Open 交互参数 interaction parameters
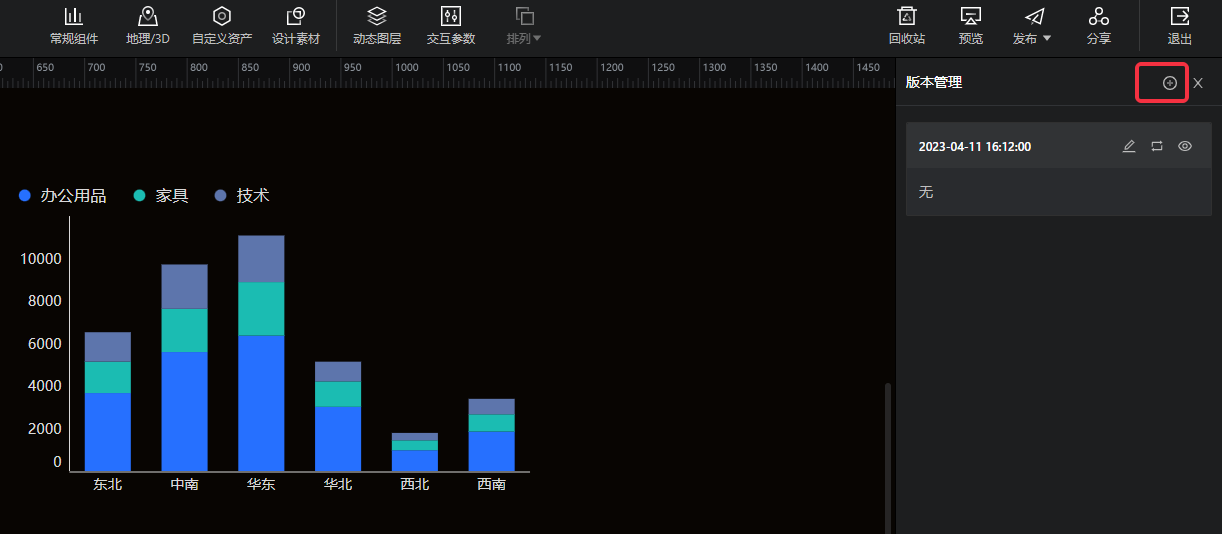Viewport: 1222px width, 534px height. (451, 26)
